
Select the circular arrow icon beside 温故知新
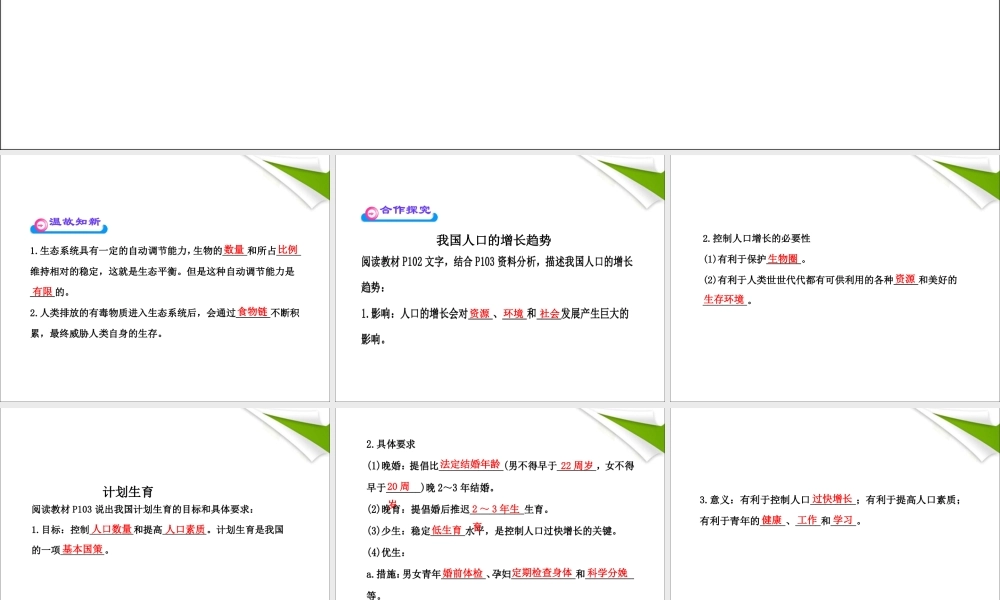pyautogui.click(x=40, y=224)
